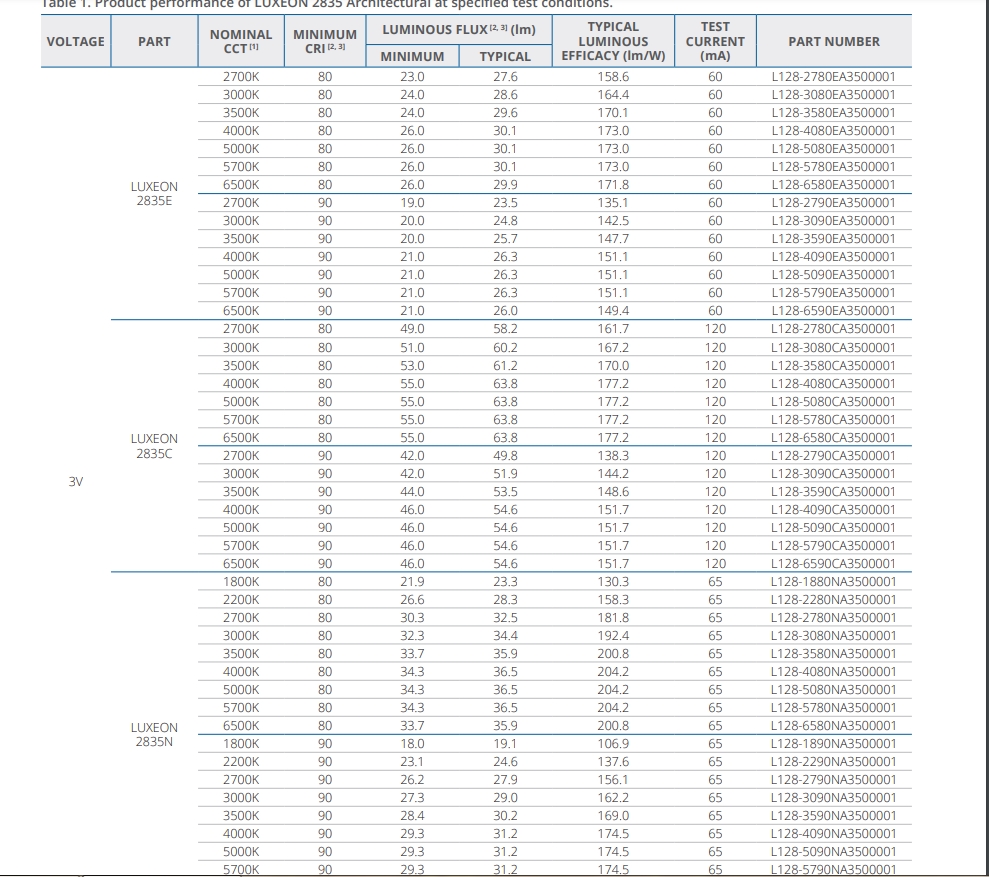Select part number L128-5780EA3500001
Screen dimensions: 989x877
[834, 167]
